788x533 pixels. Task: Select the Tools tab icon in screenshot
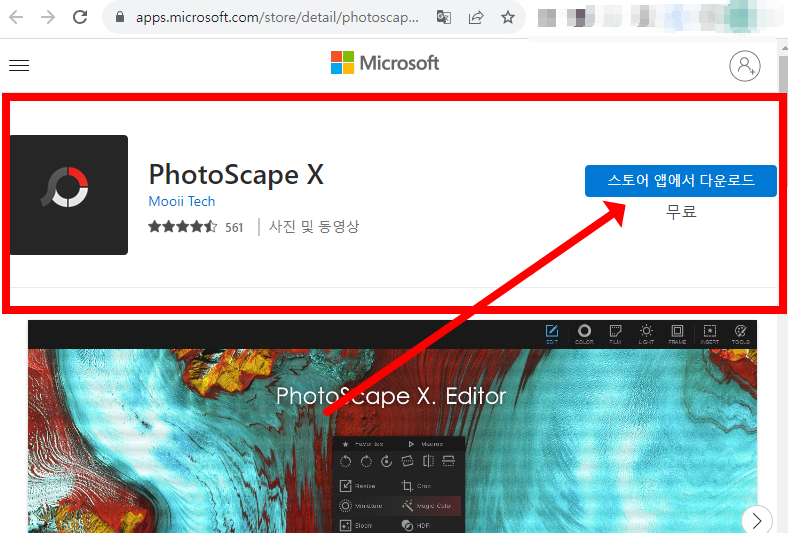[x=741, y=334]
